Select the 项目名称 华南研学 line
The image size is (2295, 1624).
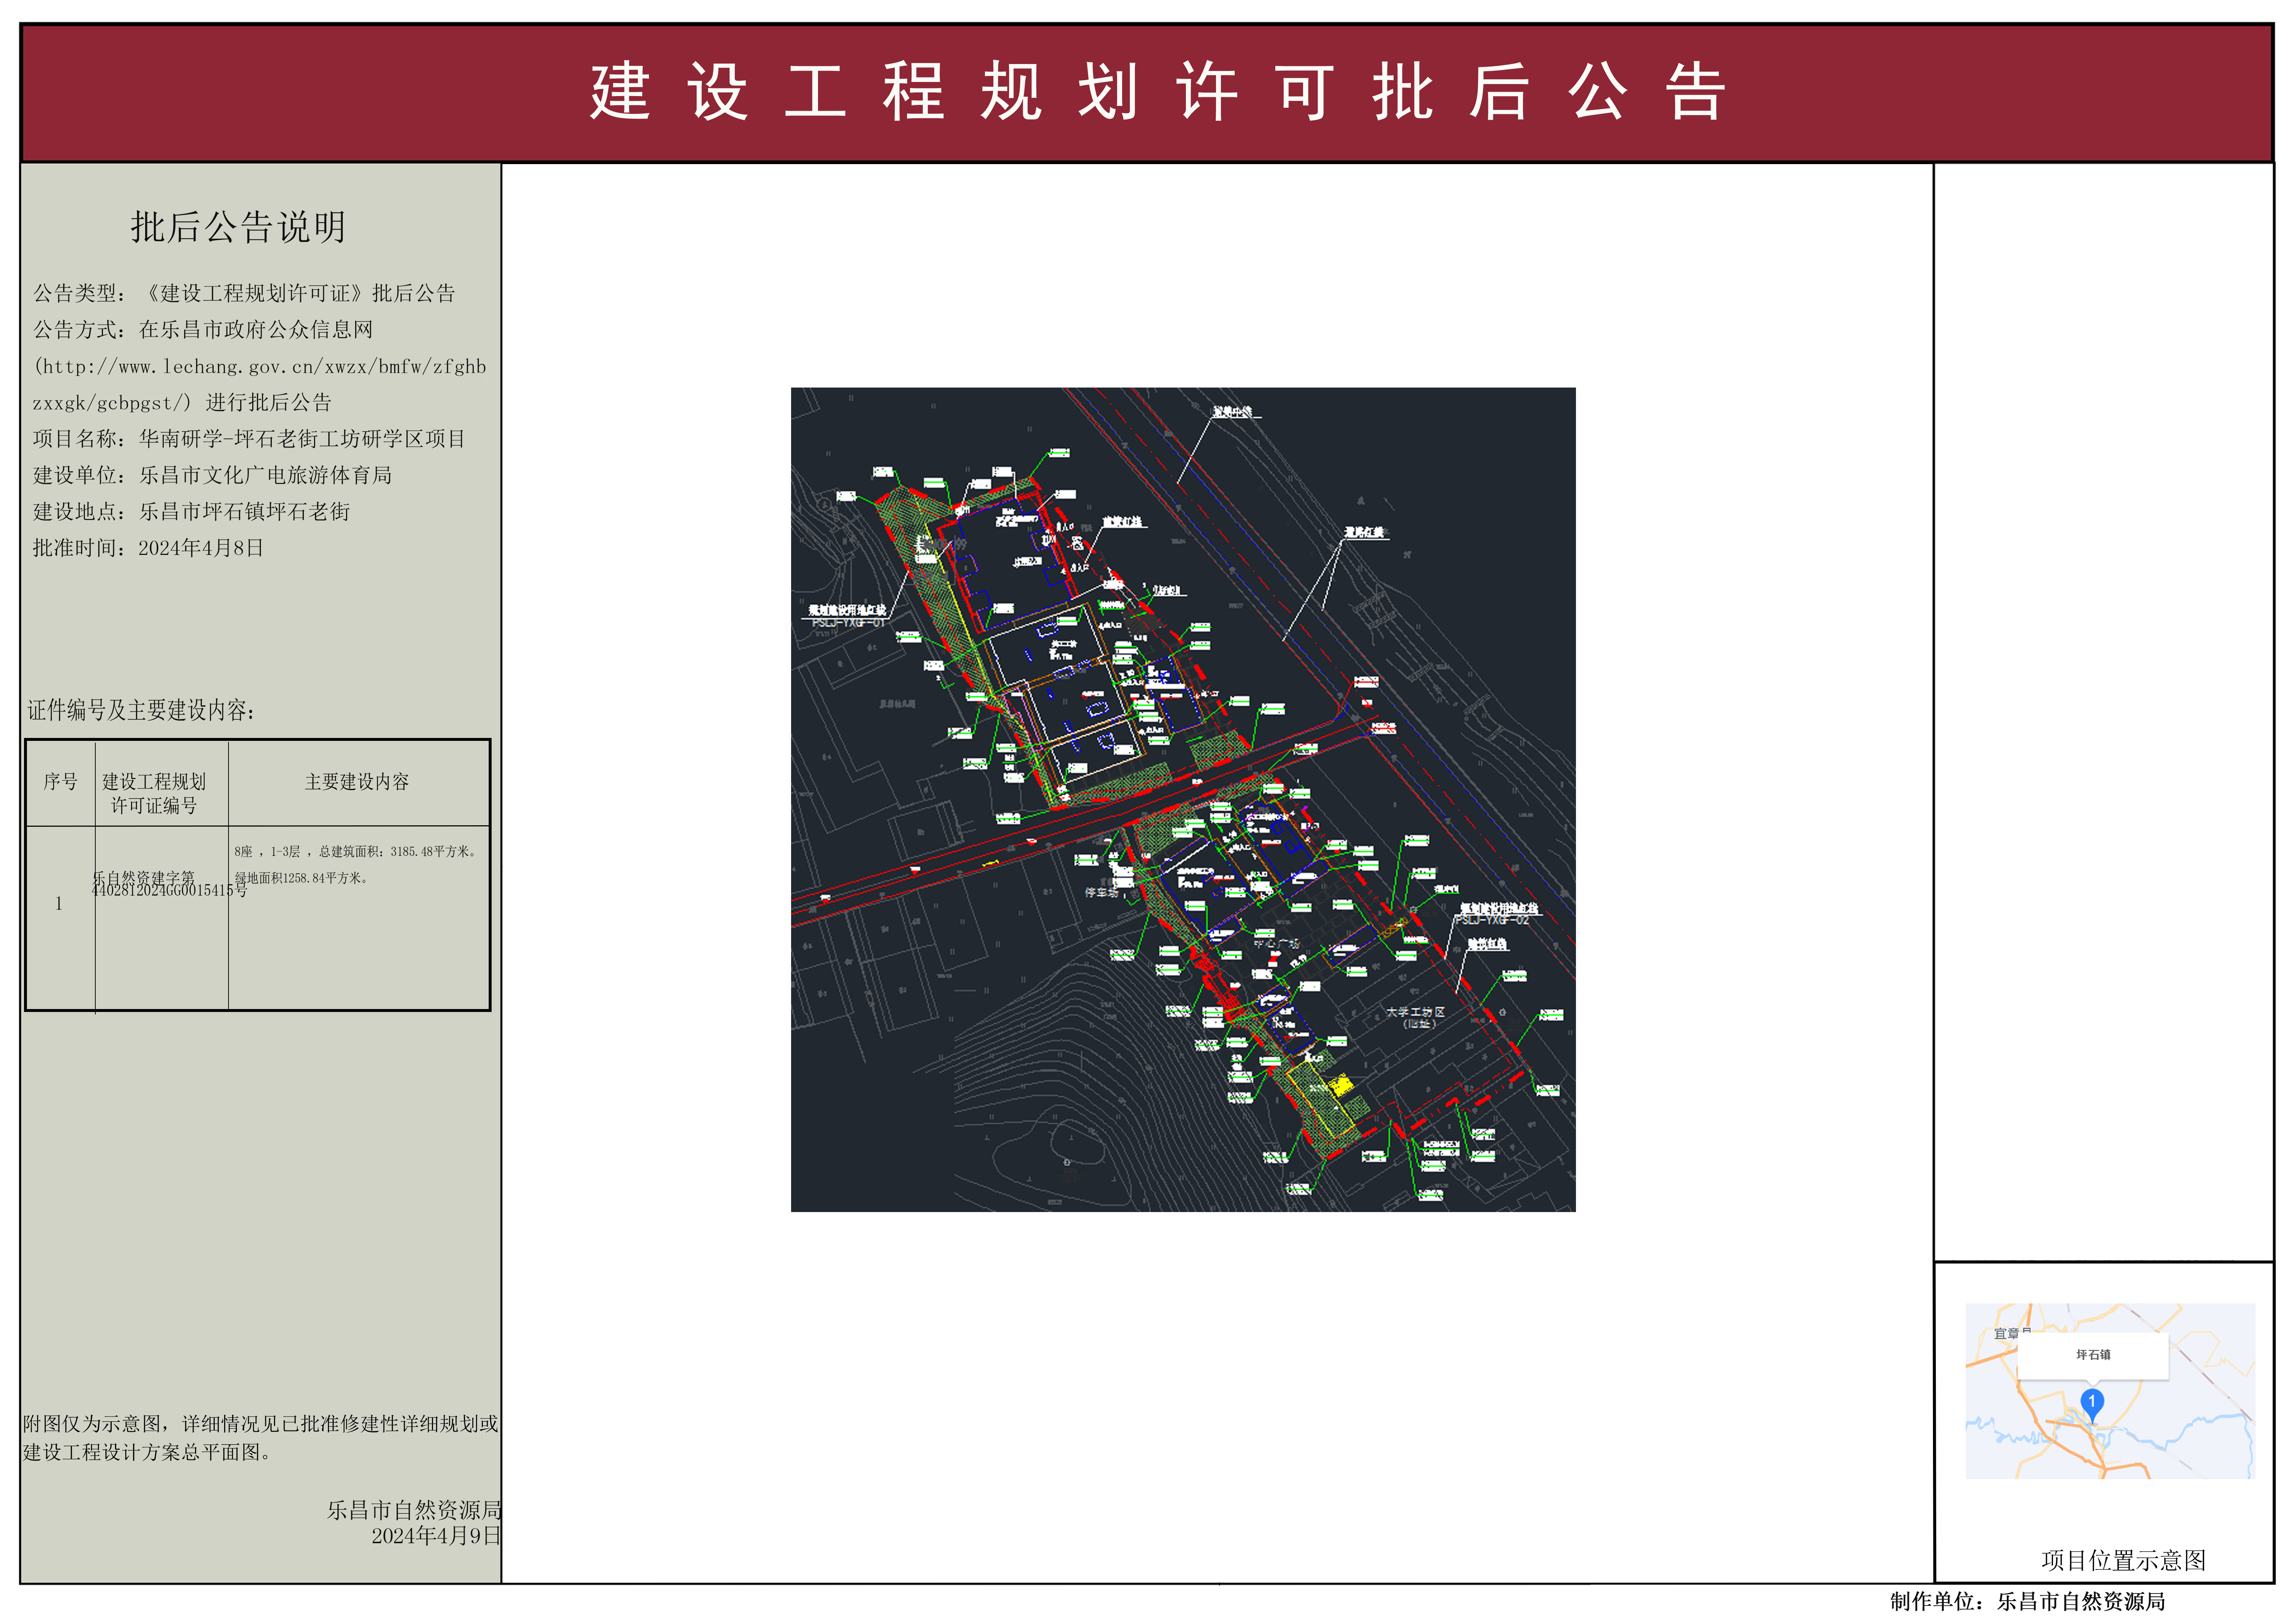click(x=249, y=438)
